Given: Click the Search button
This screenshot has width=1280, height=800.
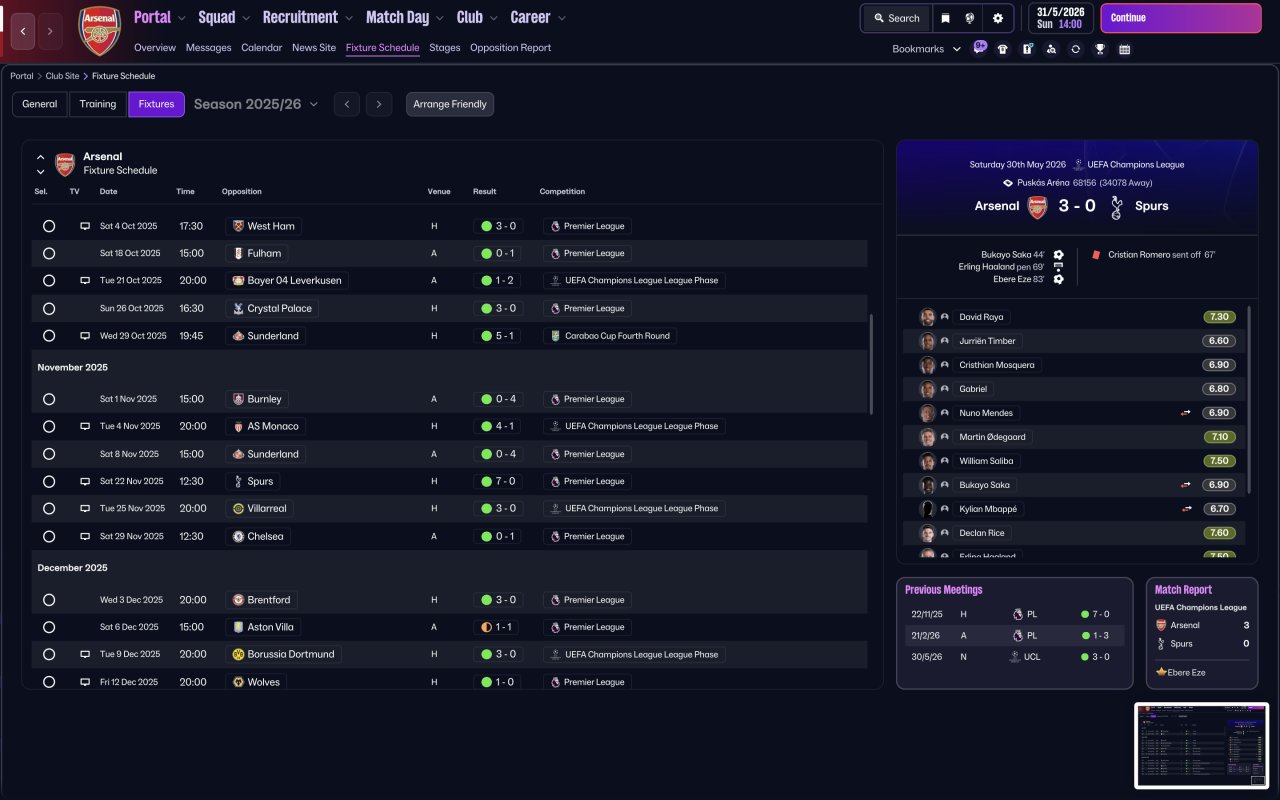Looking at the screenshot, I should [x=896, y=18].
